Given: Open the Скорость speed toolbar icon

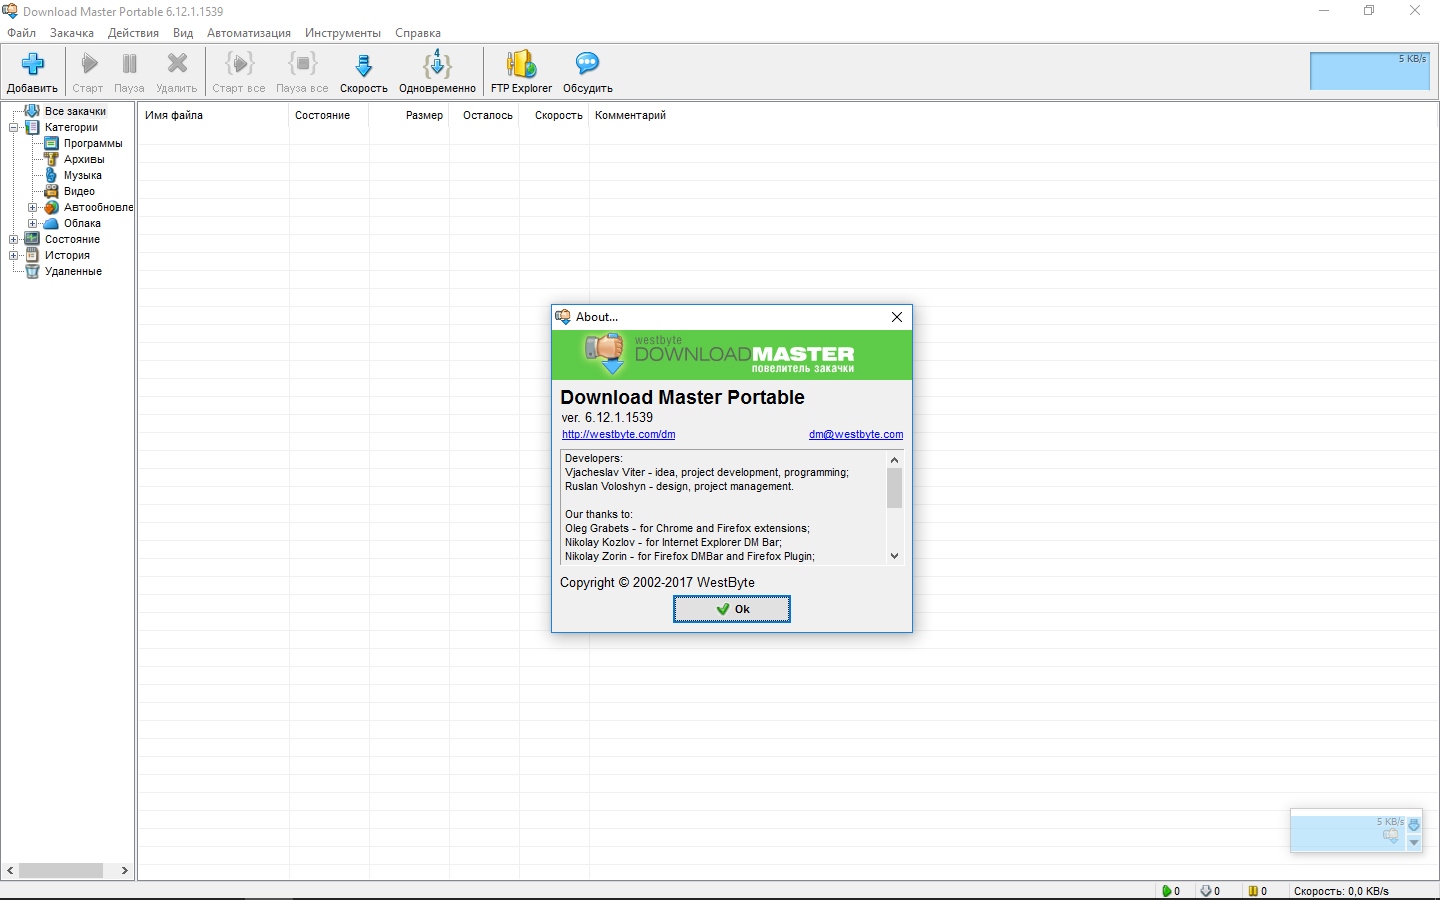Looking at the screenshot, I should point(364,65).
